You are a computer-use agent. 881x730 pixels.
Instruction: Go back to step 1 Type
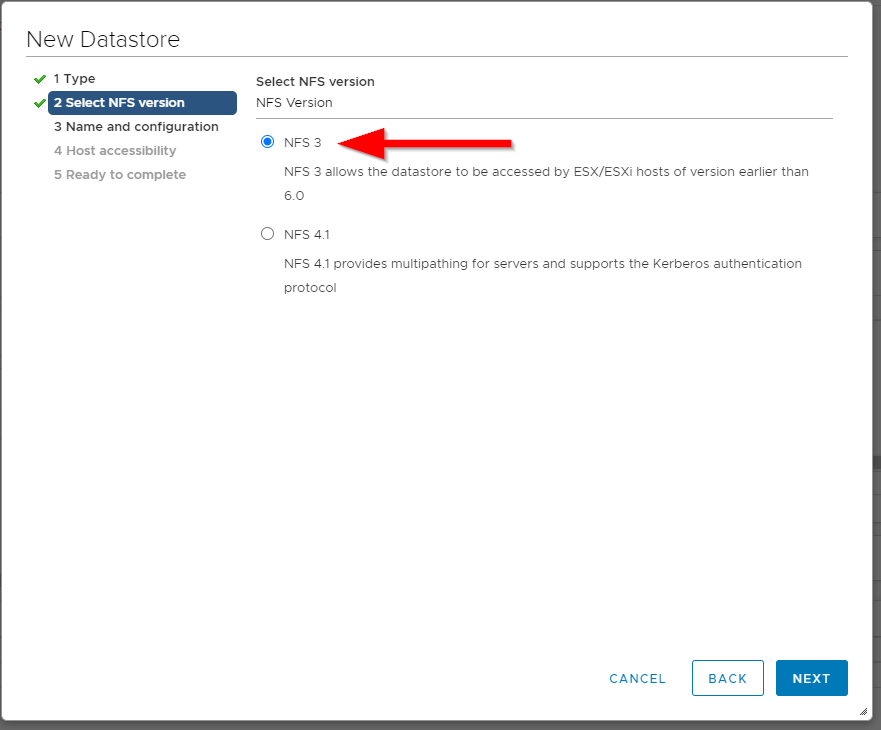(75, 79)
